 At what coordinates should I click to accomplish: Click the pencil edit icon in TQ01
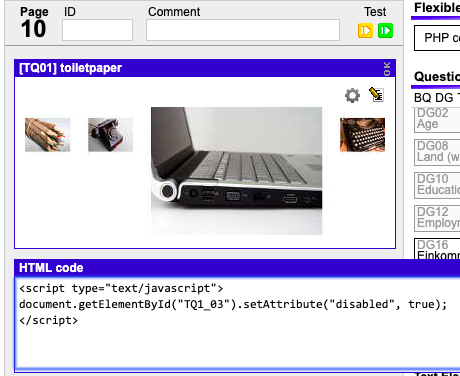pyautogui.click(x=376, y=95)
